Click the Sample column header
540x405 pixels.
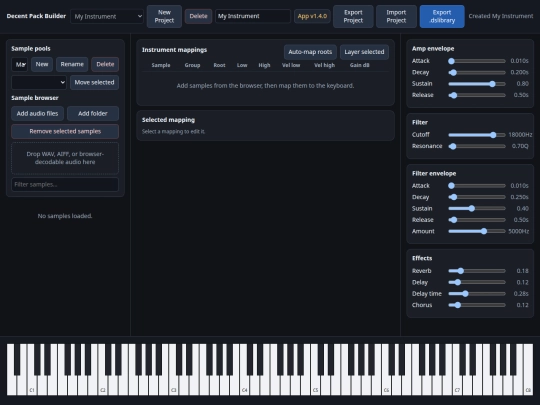click(161, 65)
